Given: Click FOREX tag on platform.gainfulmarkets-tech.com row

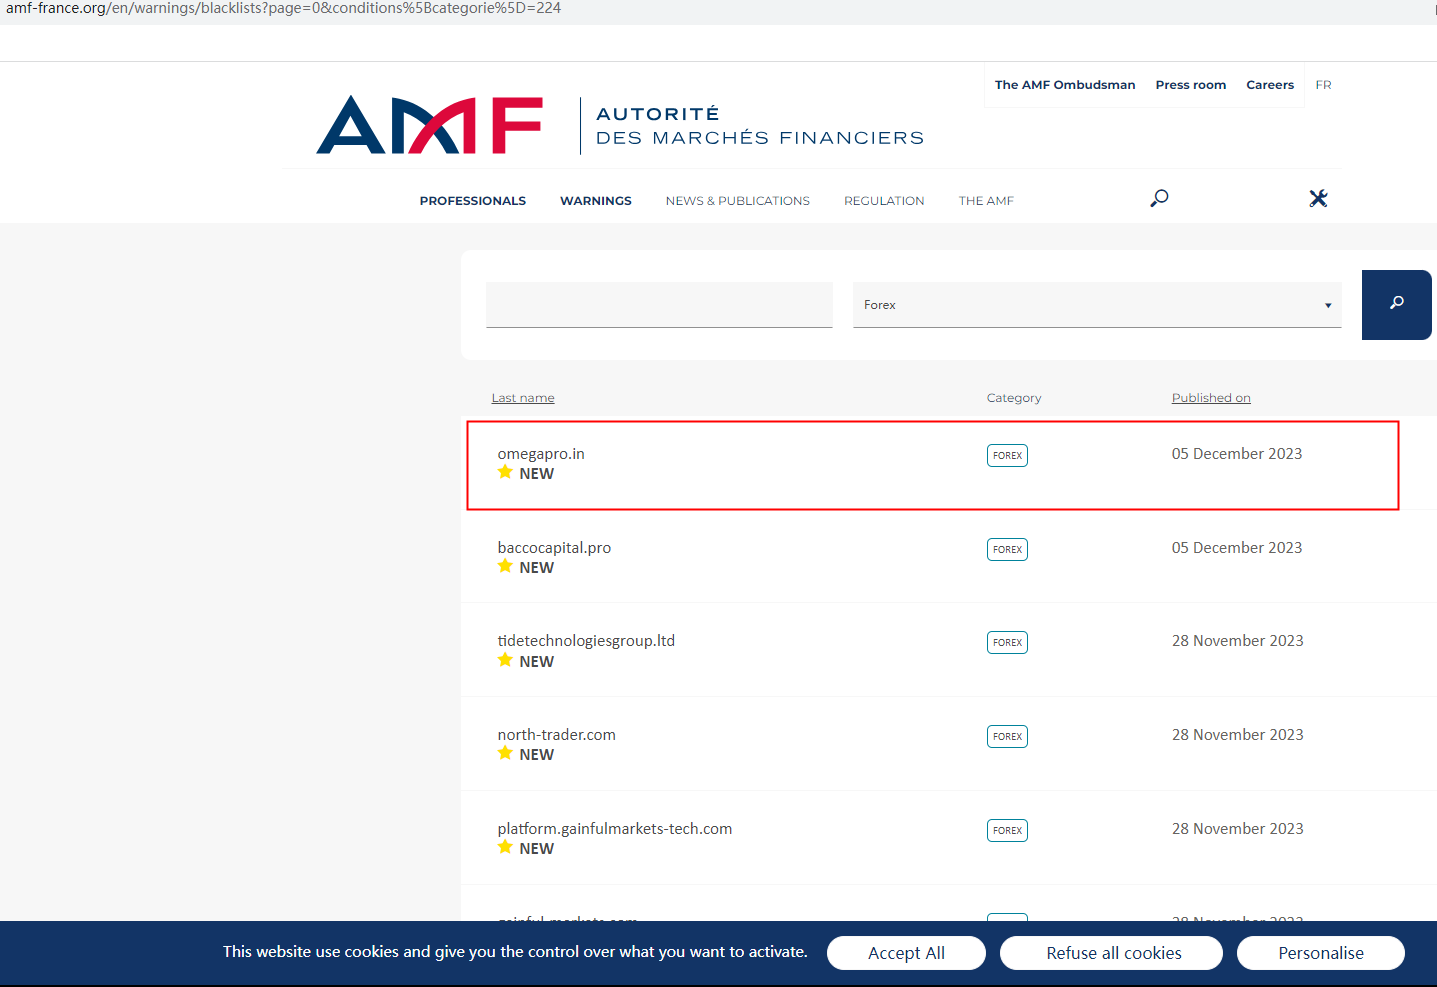Looking at the screenshot, I should pos(1007,830).
